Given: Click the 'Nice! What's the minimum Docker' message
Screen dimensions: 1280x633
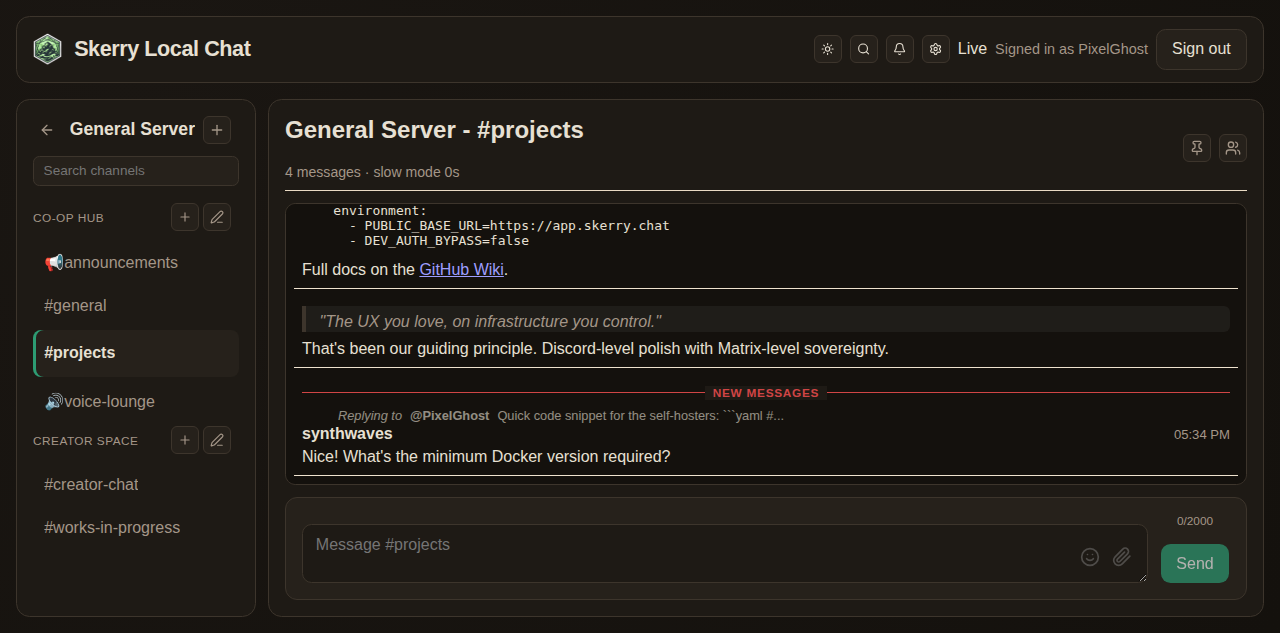Looking at the screenshot, I should [x=486, y=457].
